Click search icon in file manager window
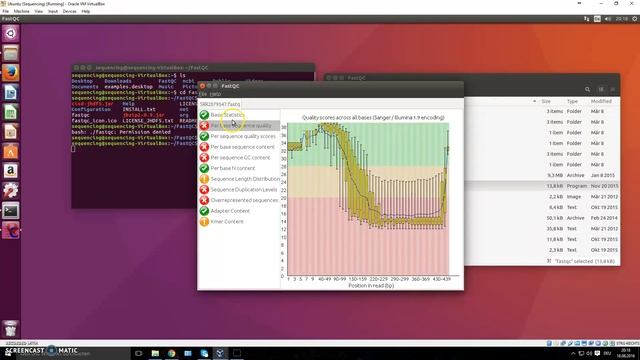Screen dimensions: 640x360 (587, 89)
